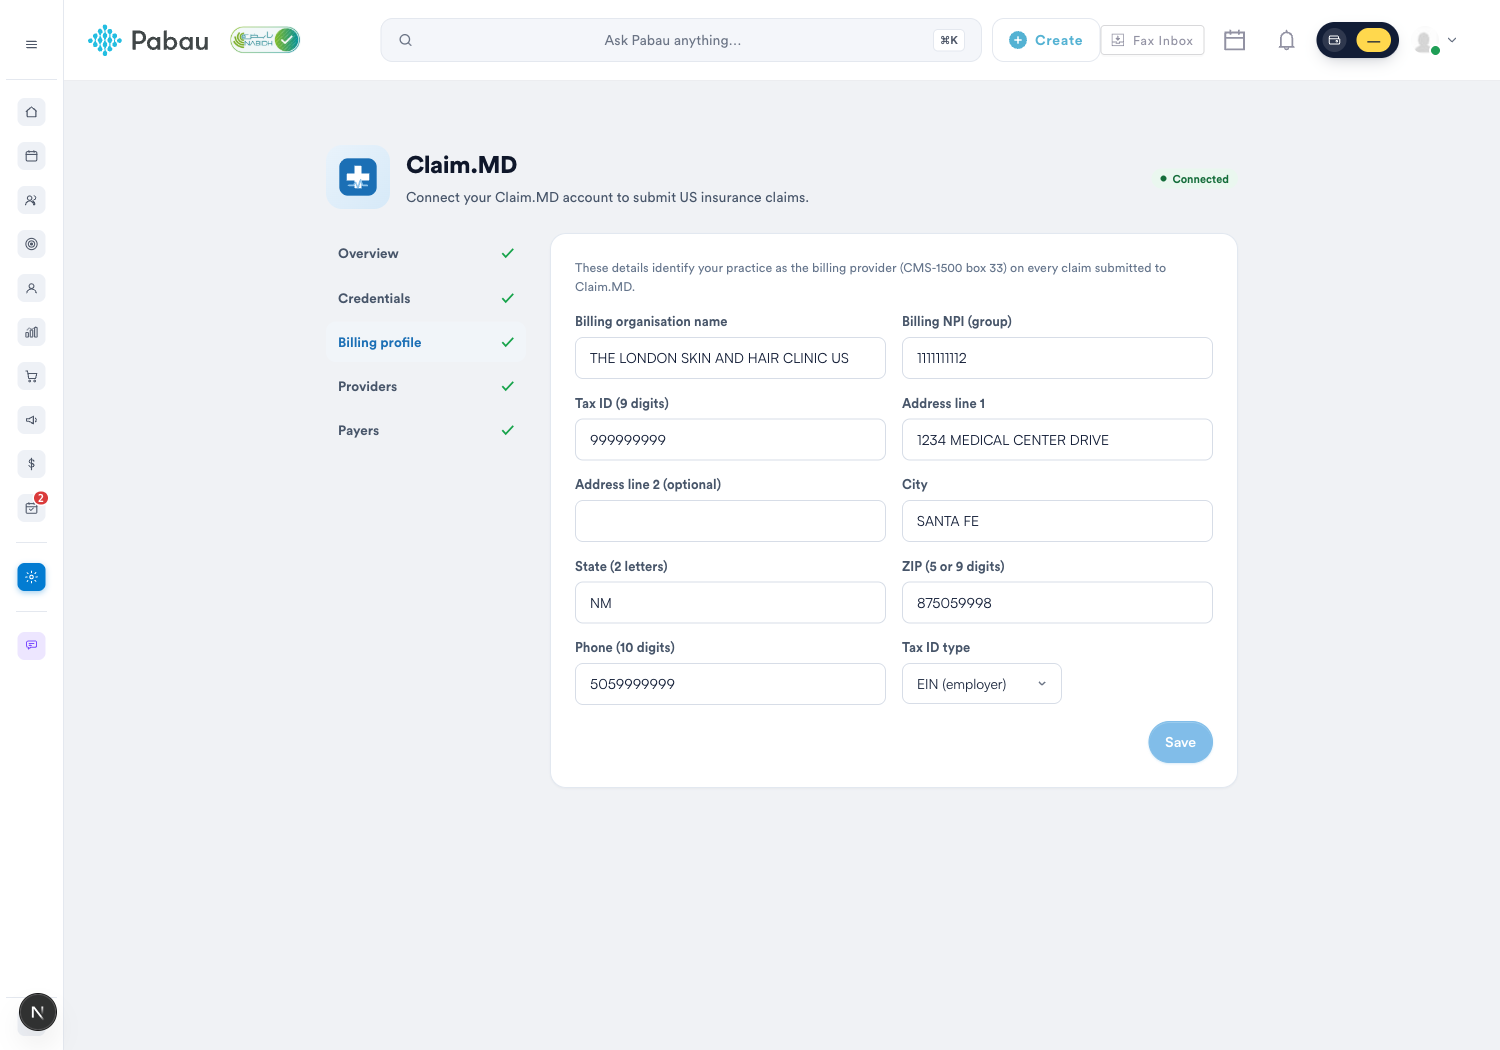Go to the Home sidebar icon
The height and width of the screenshot is (1050, 1500).
(31, 112)
